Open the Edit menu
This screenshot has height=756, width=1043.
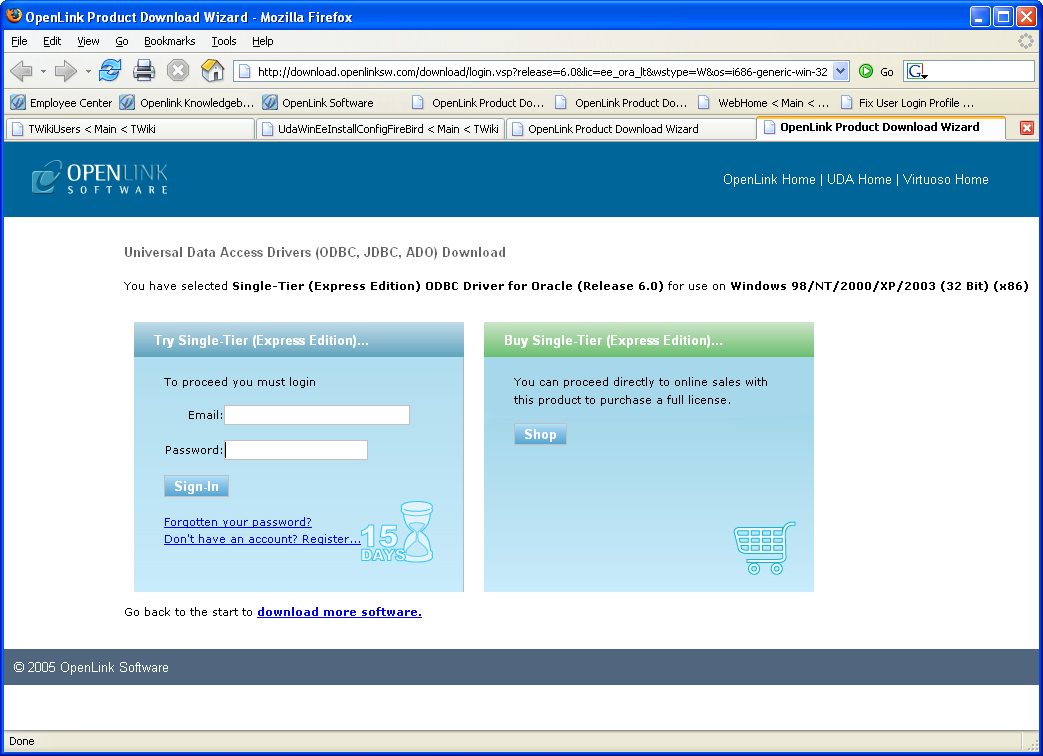52,41
